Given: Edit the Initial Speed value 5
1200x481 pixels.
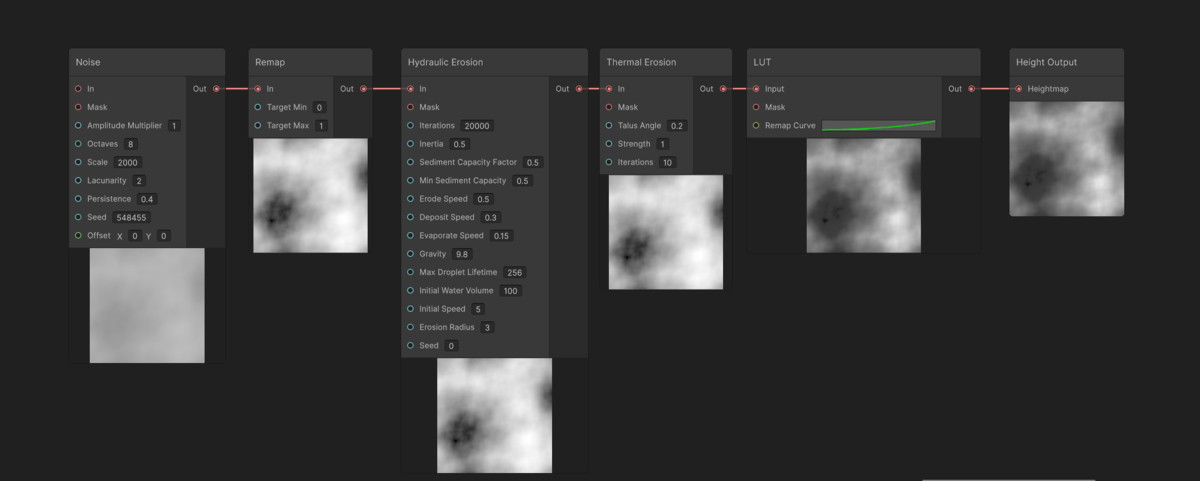Looking at the screenshot, I should (x=478, y=309).
